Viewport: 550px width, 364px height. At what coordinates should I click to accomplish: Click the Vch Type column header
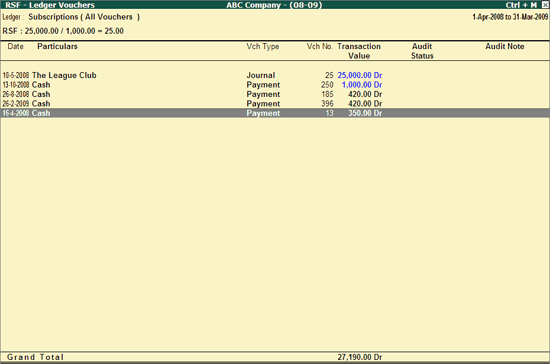tap(263, 47)
